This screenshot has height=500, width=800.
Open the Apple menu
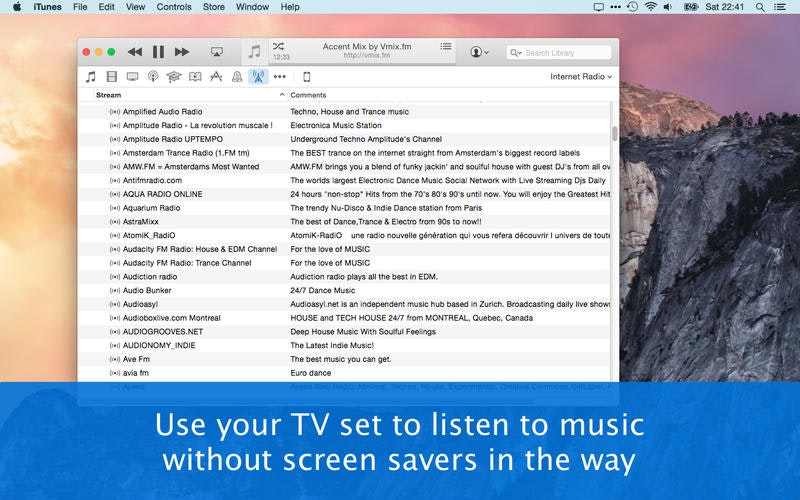coord(17,7)
